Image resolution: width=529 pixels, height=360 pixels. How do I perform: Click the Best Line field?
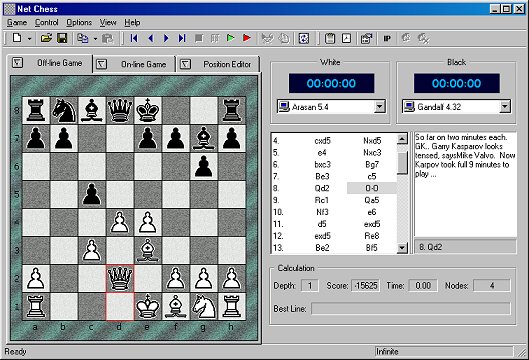411,309
